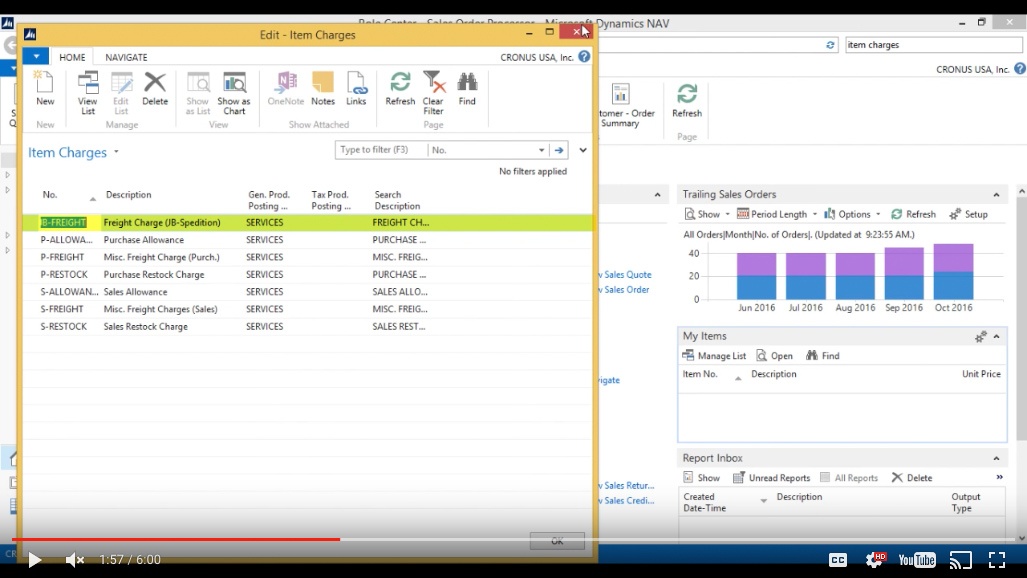The height and width of the screenshot is (578, 1027).
Task: Switch to the HOME ribbon tab
Action: [x=72, y=57]
